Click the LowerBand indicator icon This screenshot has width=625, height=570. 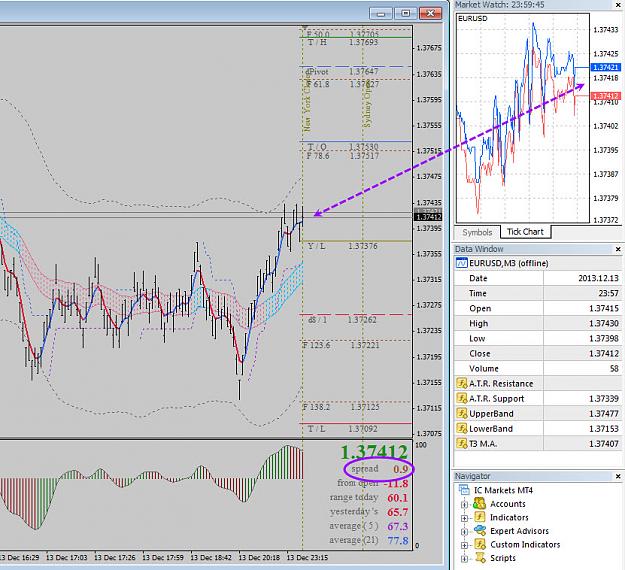tap(462, 428)
